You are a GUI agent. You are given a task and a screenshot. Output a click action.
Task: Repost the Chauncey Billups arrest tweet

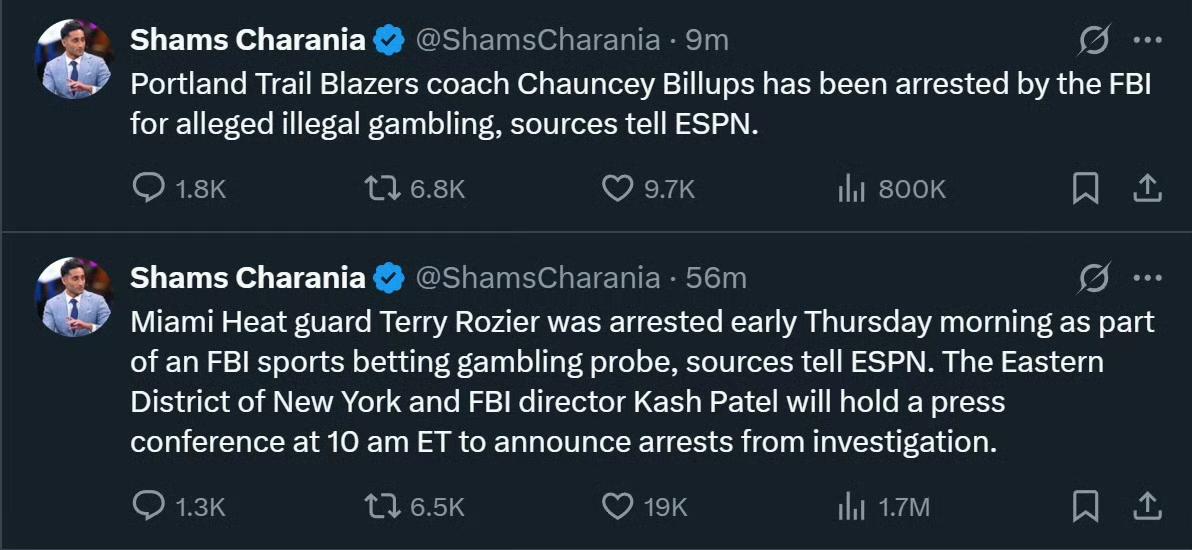(385, 188)
